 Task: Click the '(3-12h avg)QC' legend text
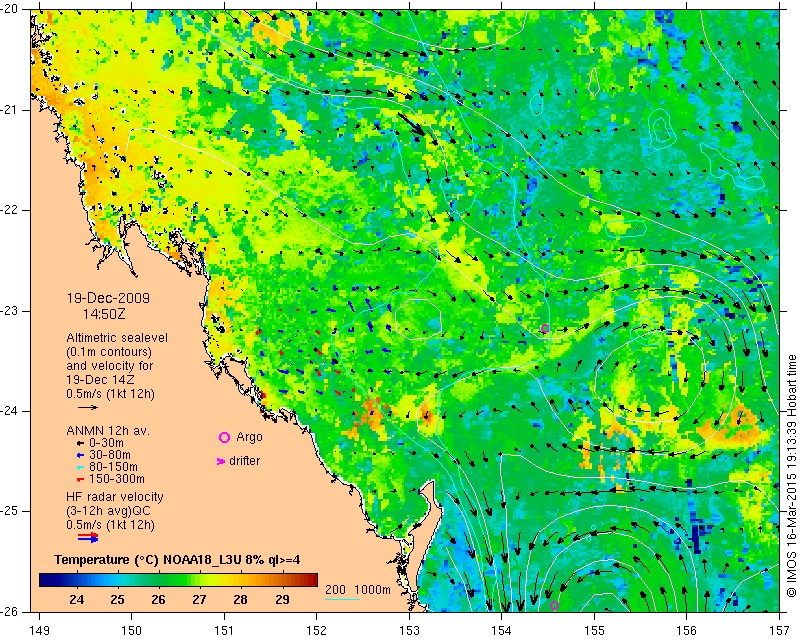108,510
